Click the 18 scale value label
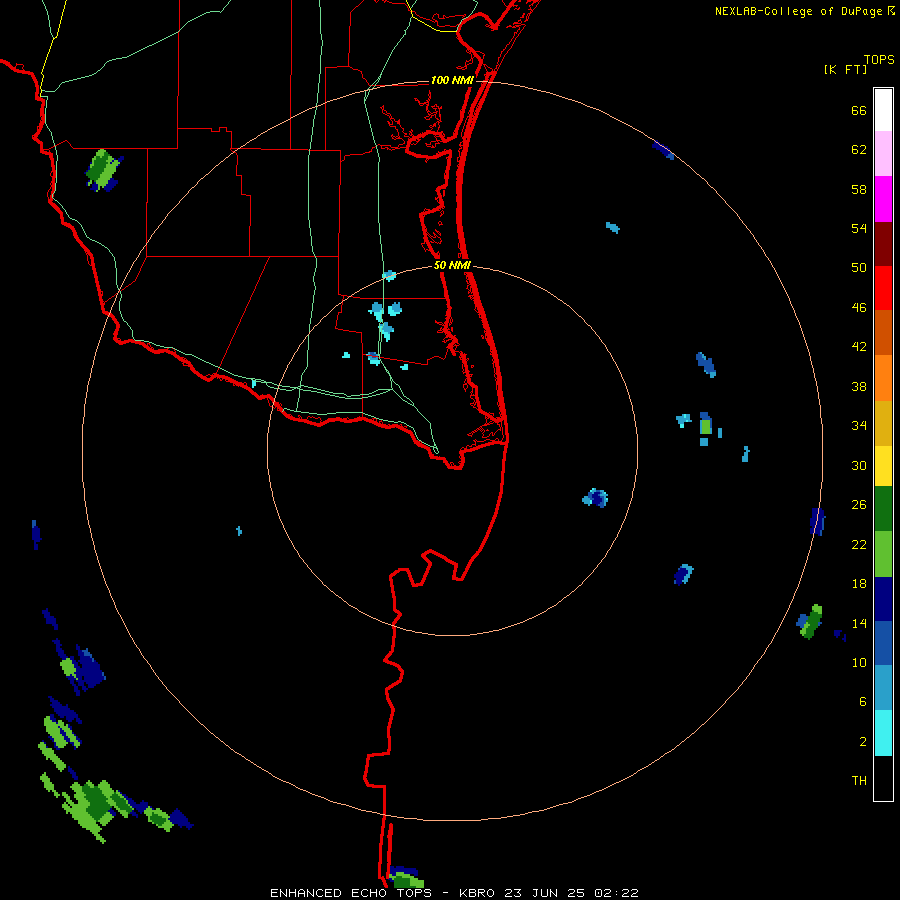Viewport: 900px width, 900px height. [859, 584]
